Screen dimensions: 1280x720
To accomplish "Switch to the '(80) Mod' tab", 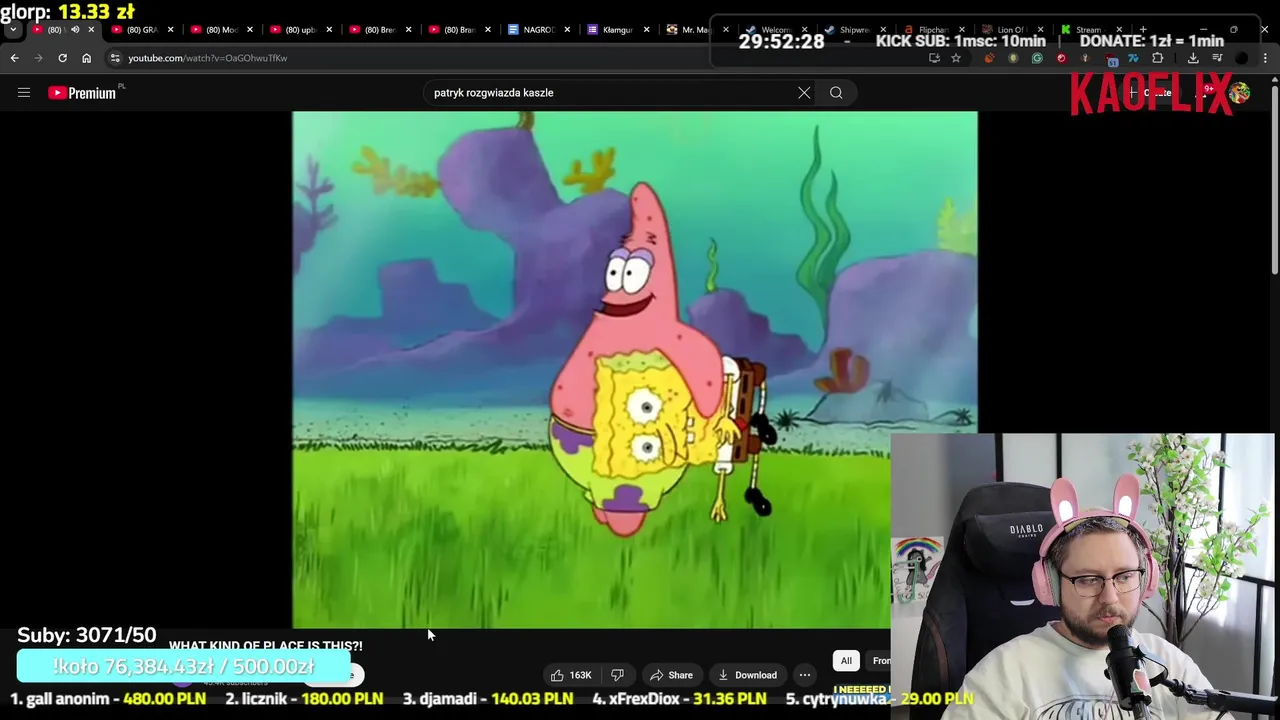I will (x=221, y=30).
